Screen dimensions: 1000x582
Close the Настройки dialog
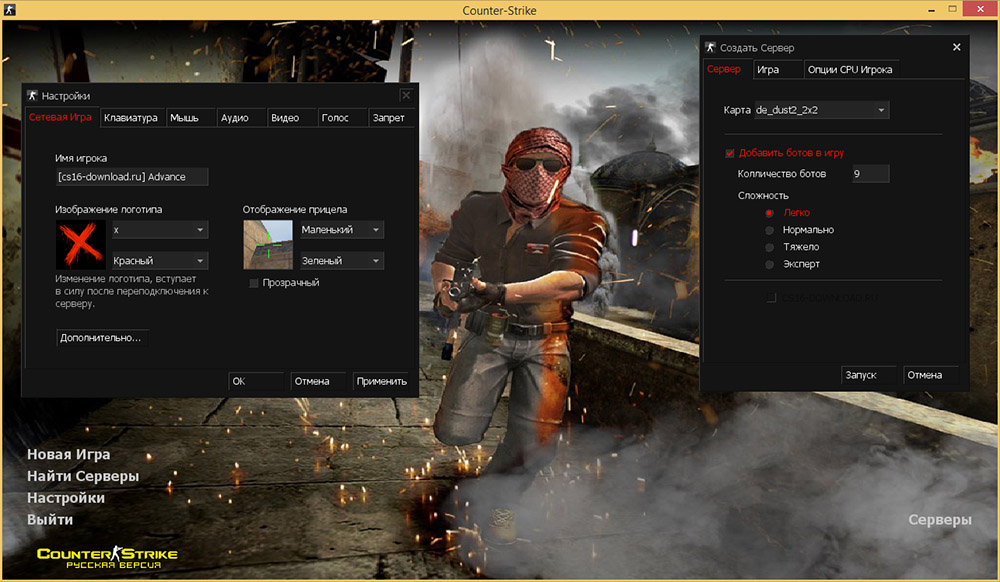(x=406, y=96)
